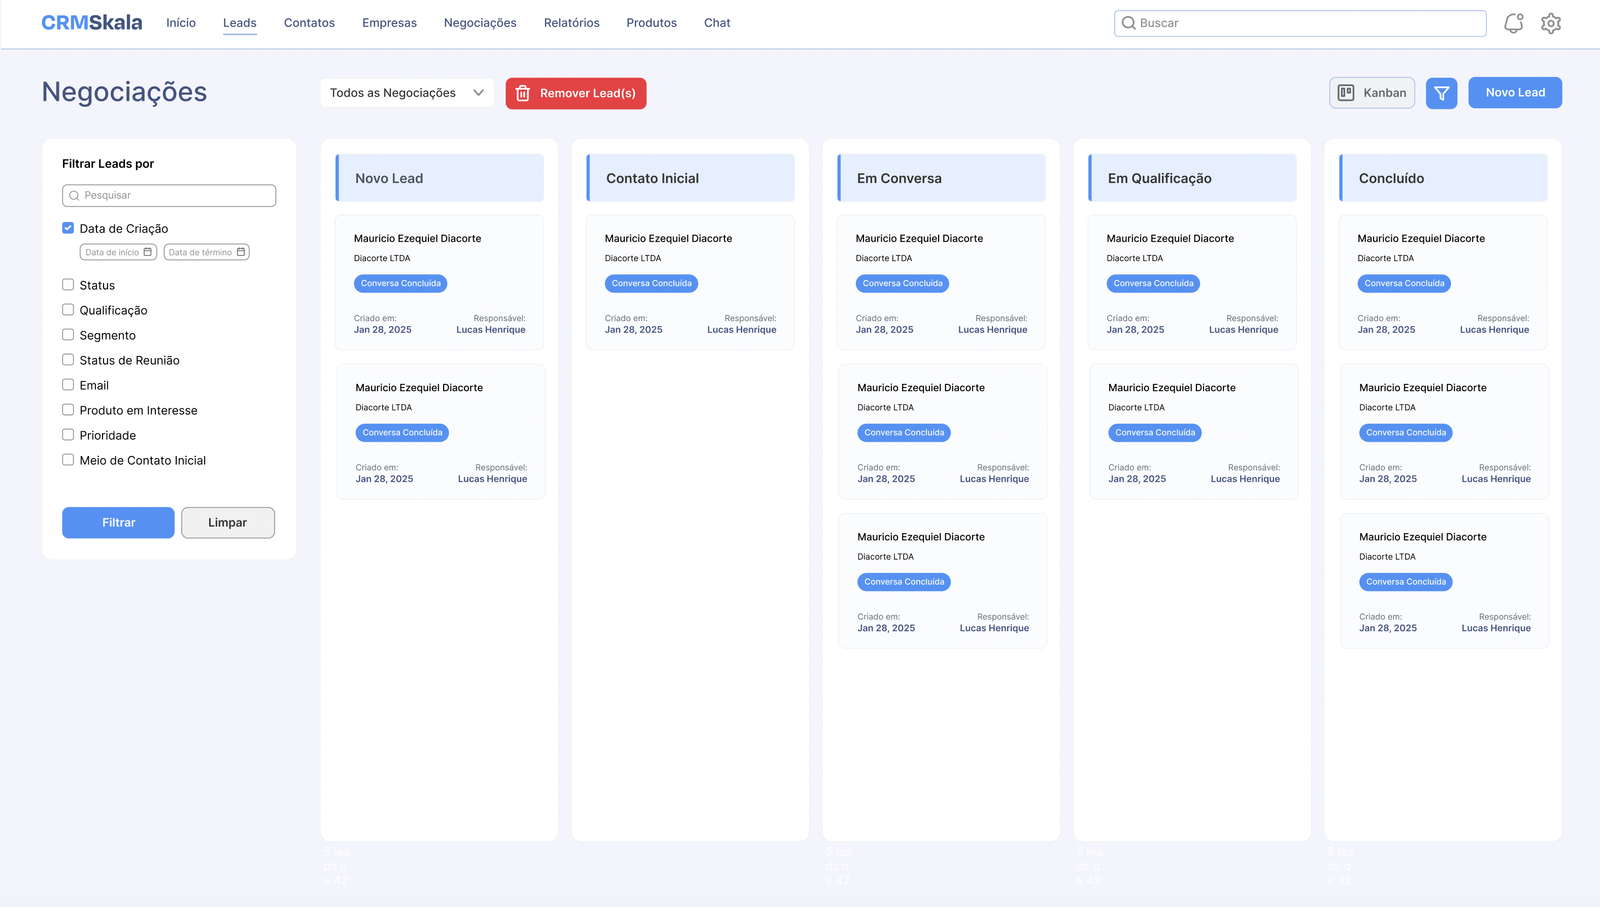Click the magnifier icon in Buscar field
The image size is (1600, 907).
pos(1129,23)
